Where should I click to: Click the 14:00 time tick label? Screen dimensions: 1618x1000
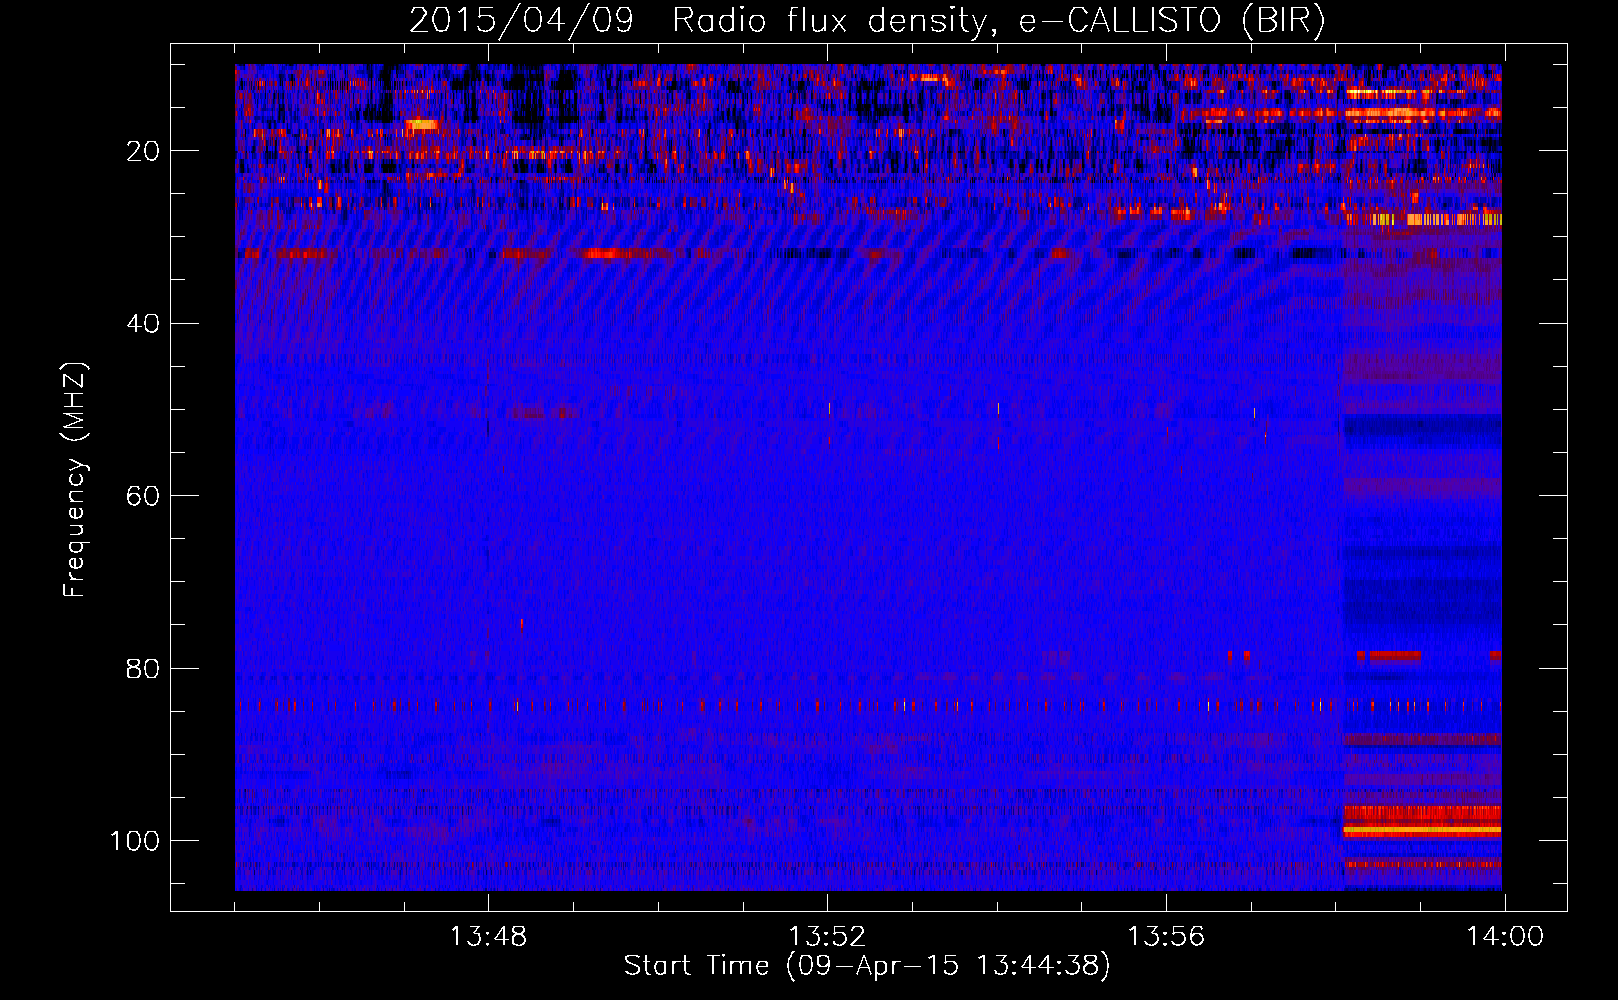click(x=1505, y=937)
